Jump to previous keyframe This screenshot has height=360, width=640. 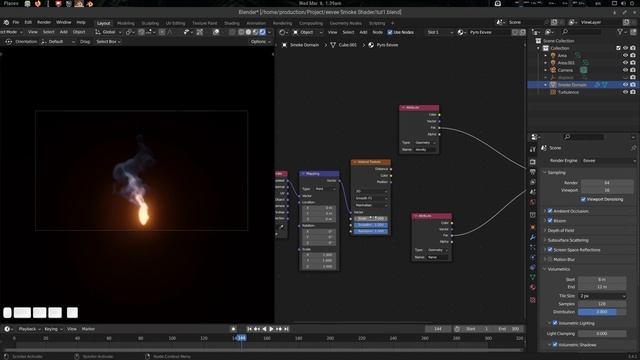(x=257, y=329)
